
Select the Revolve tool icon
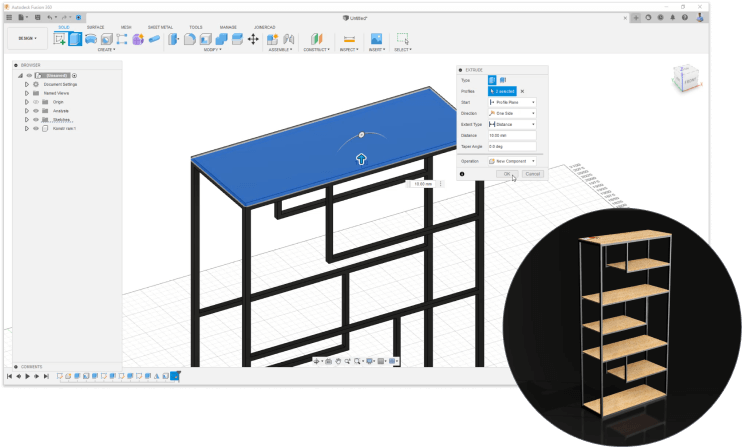coord(91,39)
